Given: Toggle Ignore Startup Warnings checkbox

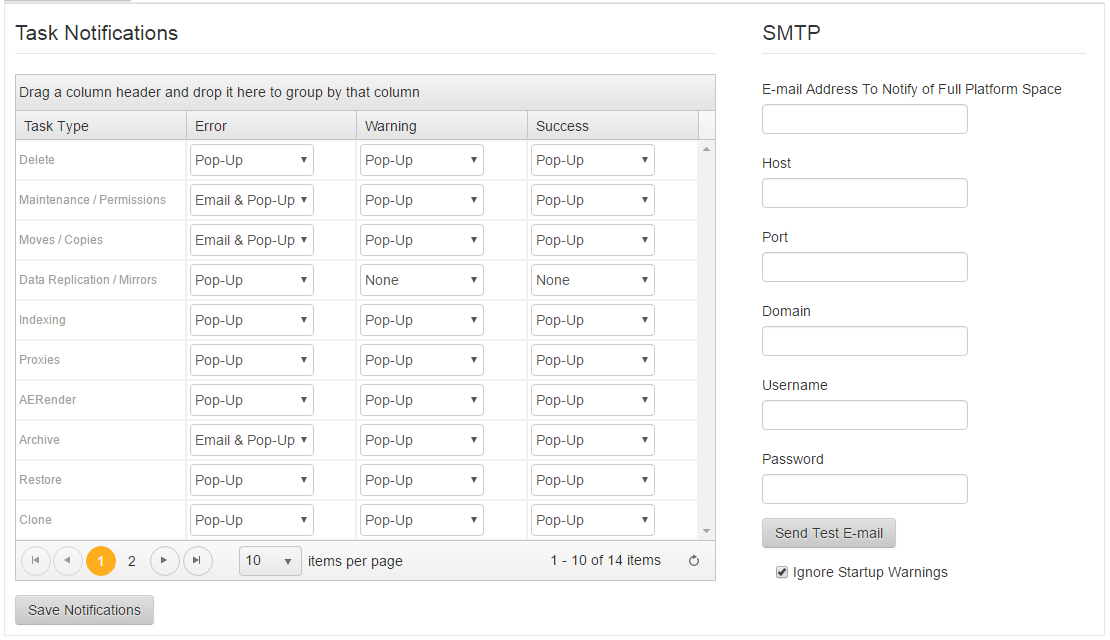Looking at the screenshot, I should (x=782, y=572).
